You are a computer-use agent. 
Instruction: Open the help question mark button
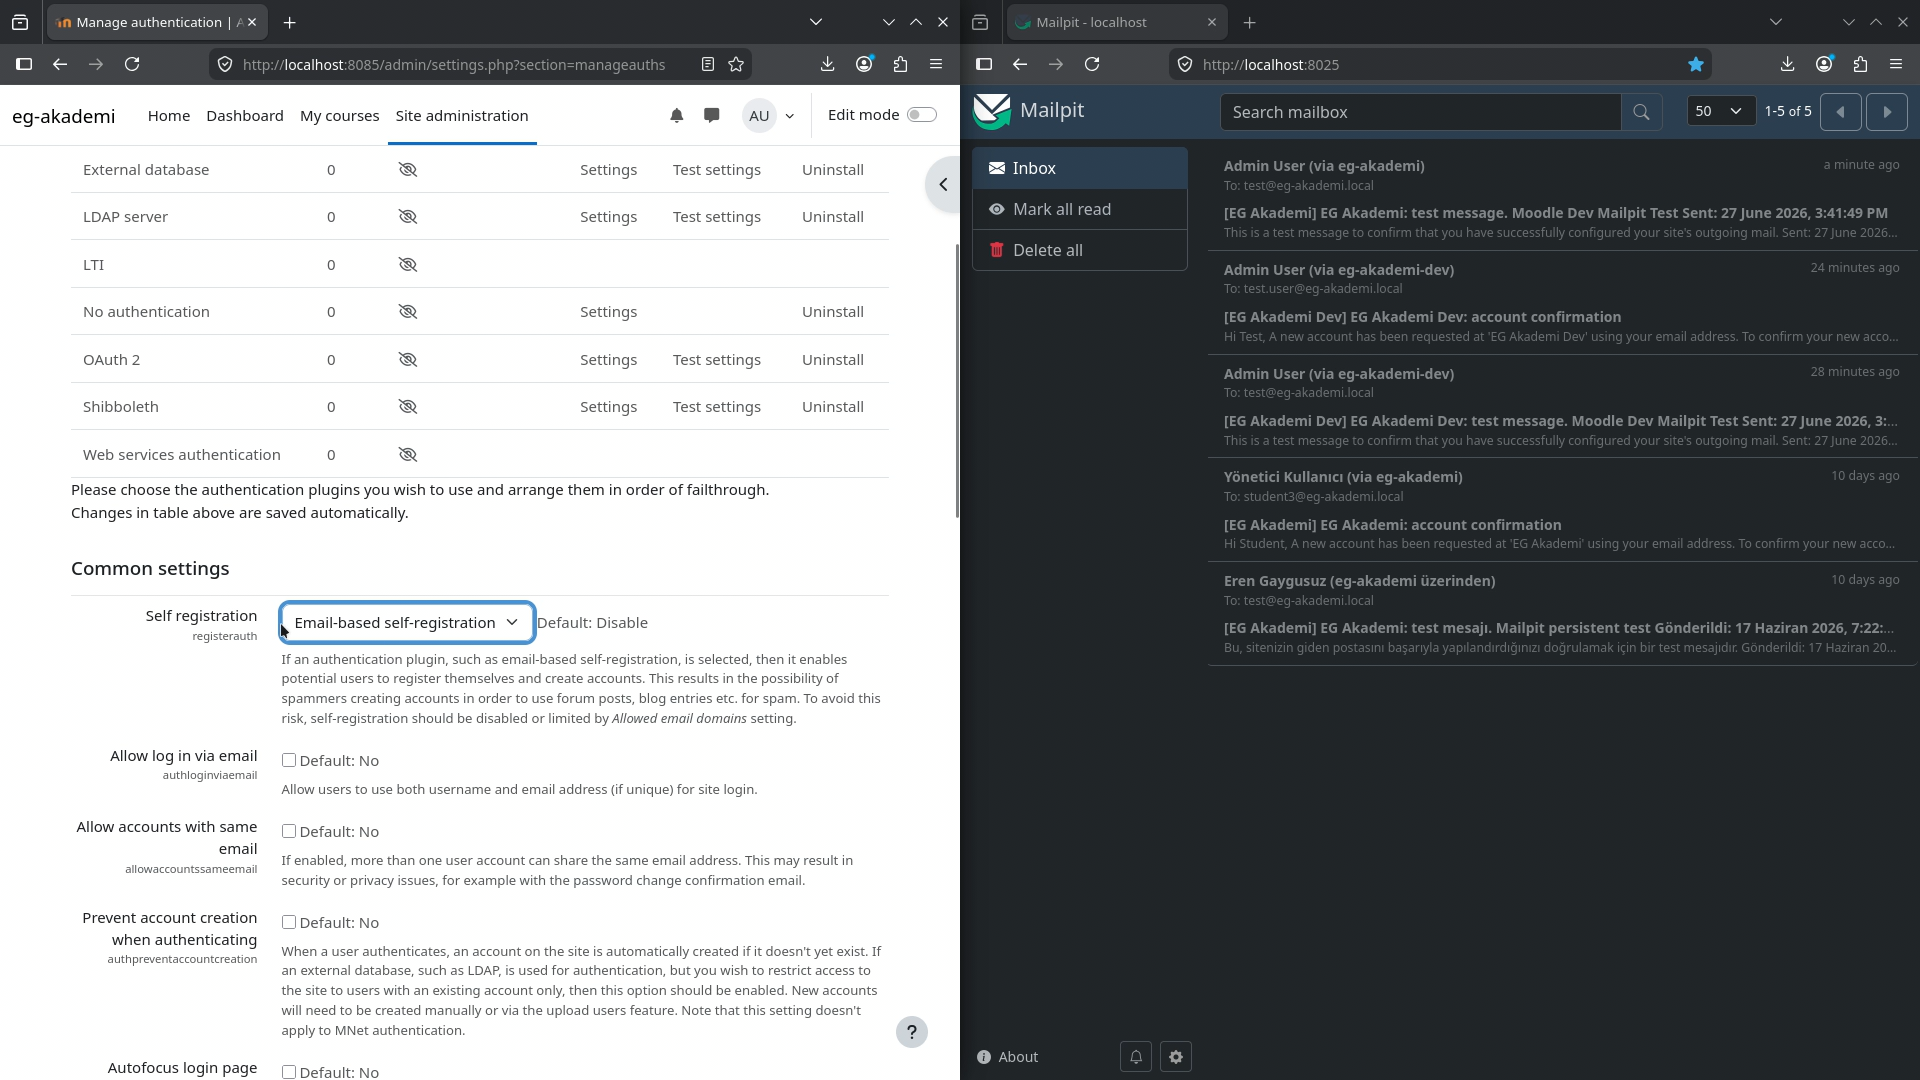tap(911, 1032)
